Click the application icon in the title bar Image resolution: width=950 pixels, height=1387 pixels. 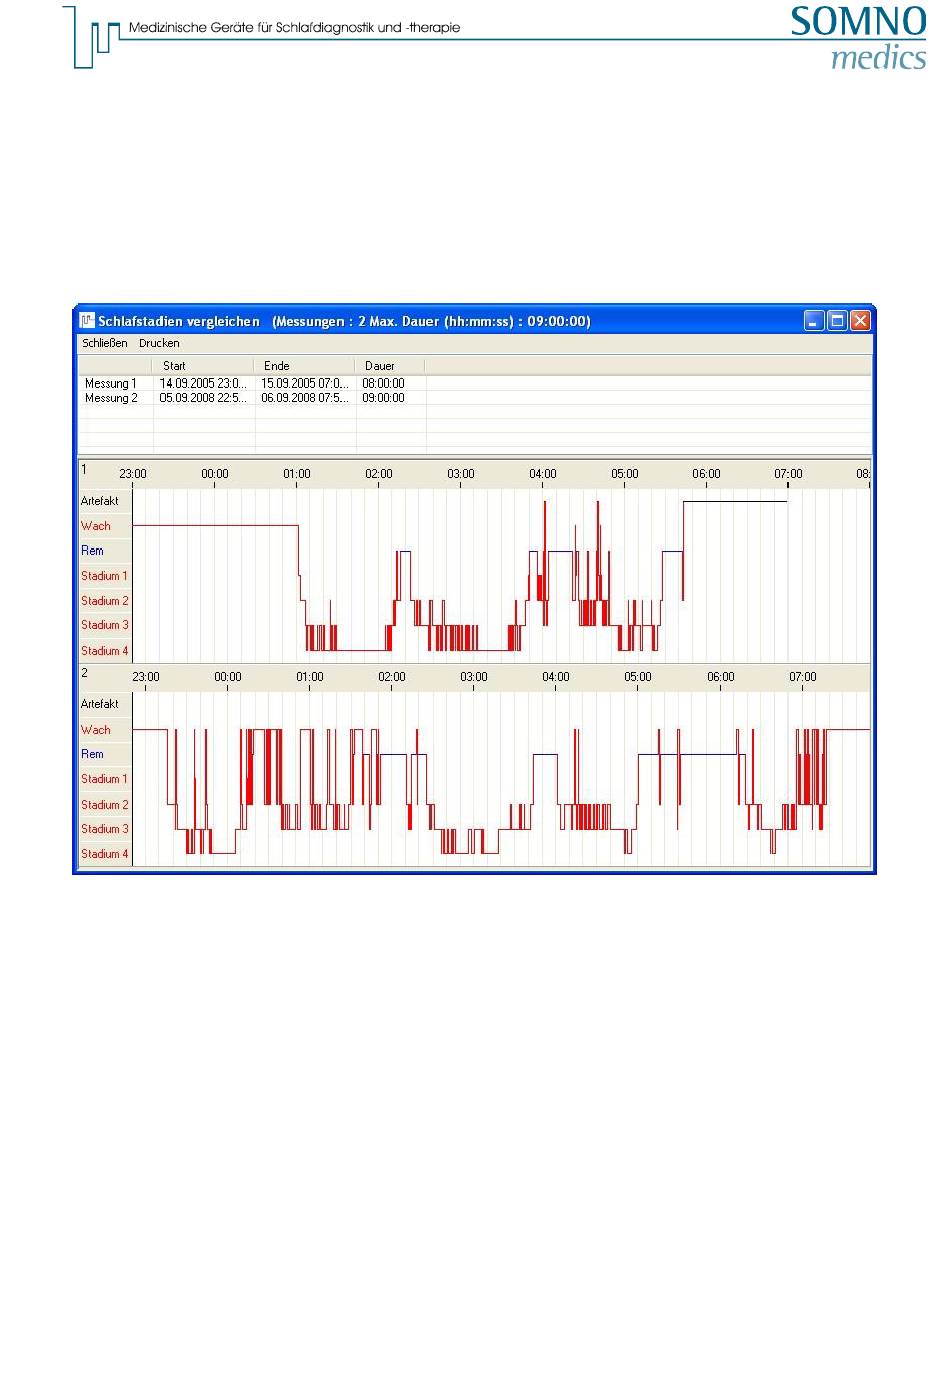pos(88,321)
